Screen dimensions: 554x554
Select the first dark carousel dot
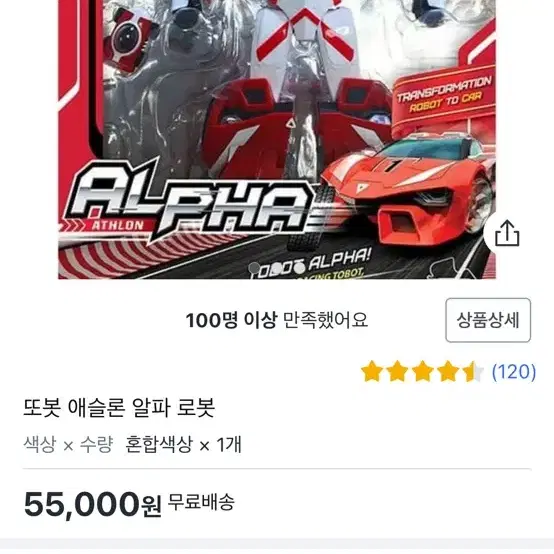pos(254,268)
